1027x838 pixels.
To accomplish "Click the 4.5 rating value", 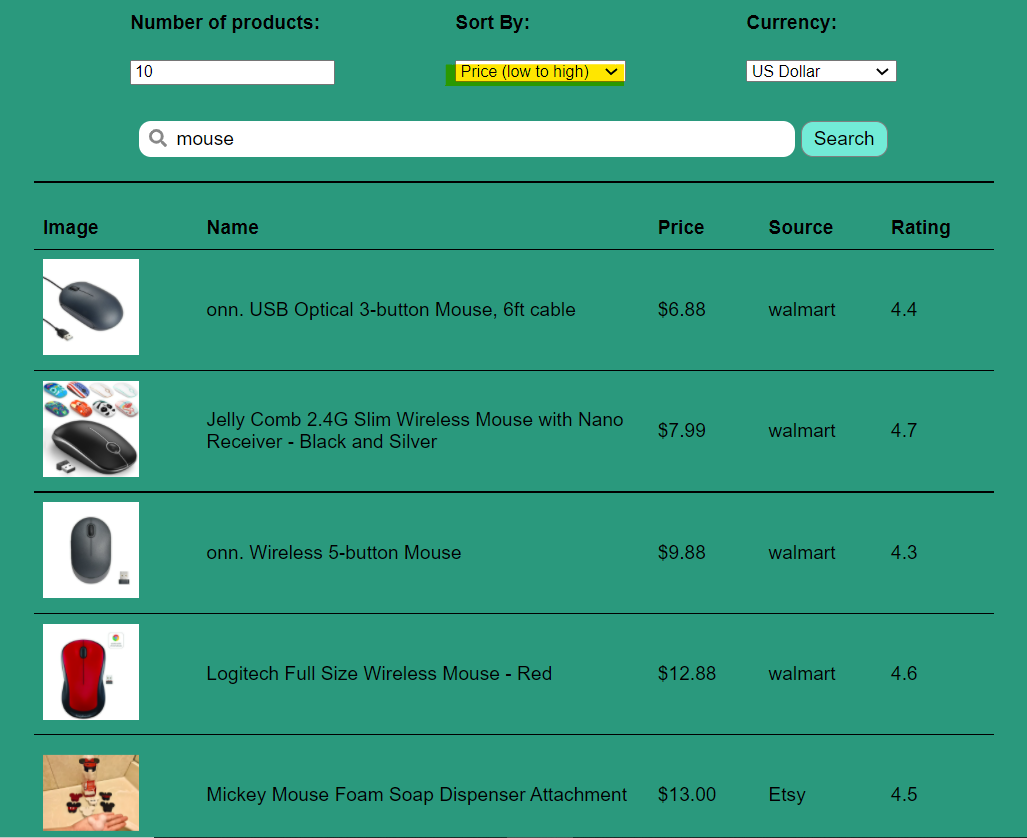I will pyautogui.click(x=904, y=795).
